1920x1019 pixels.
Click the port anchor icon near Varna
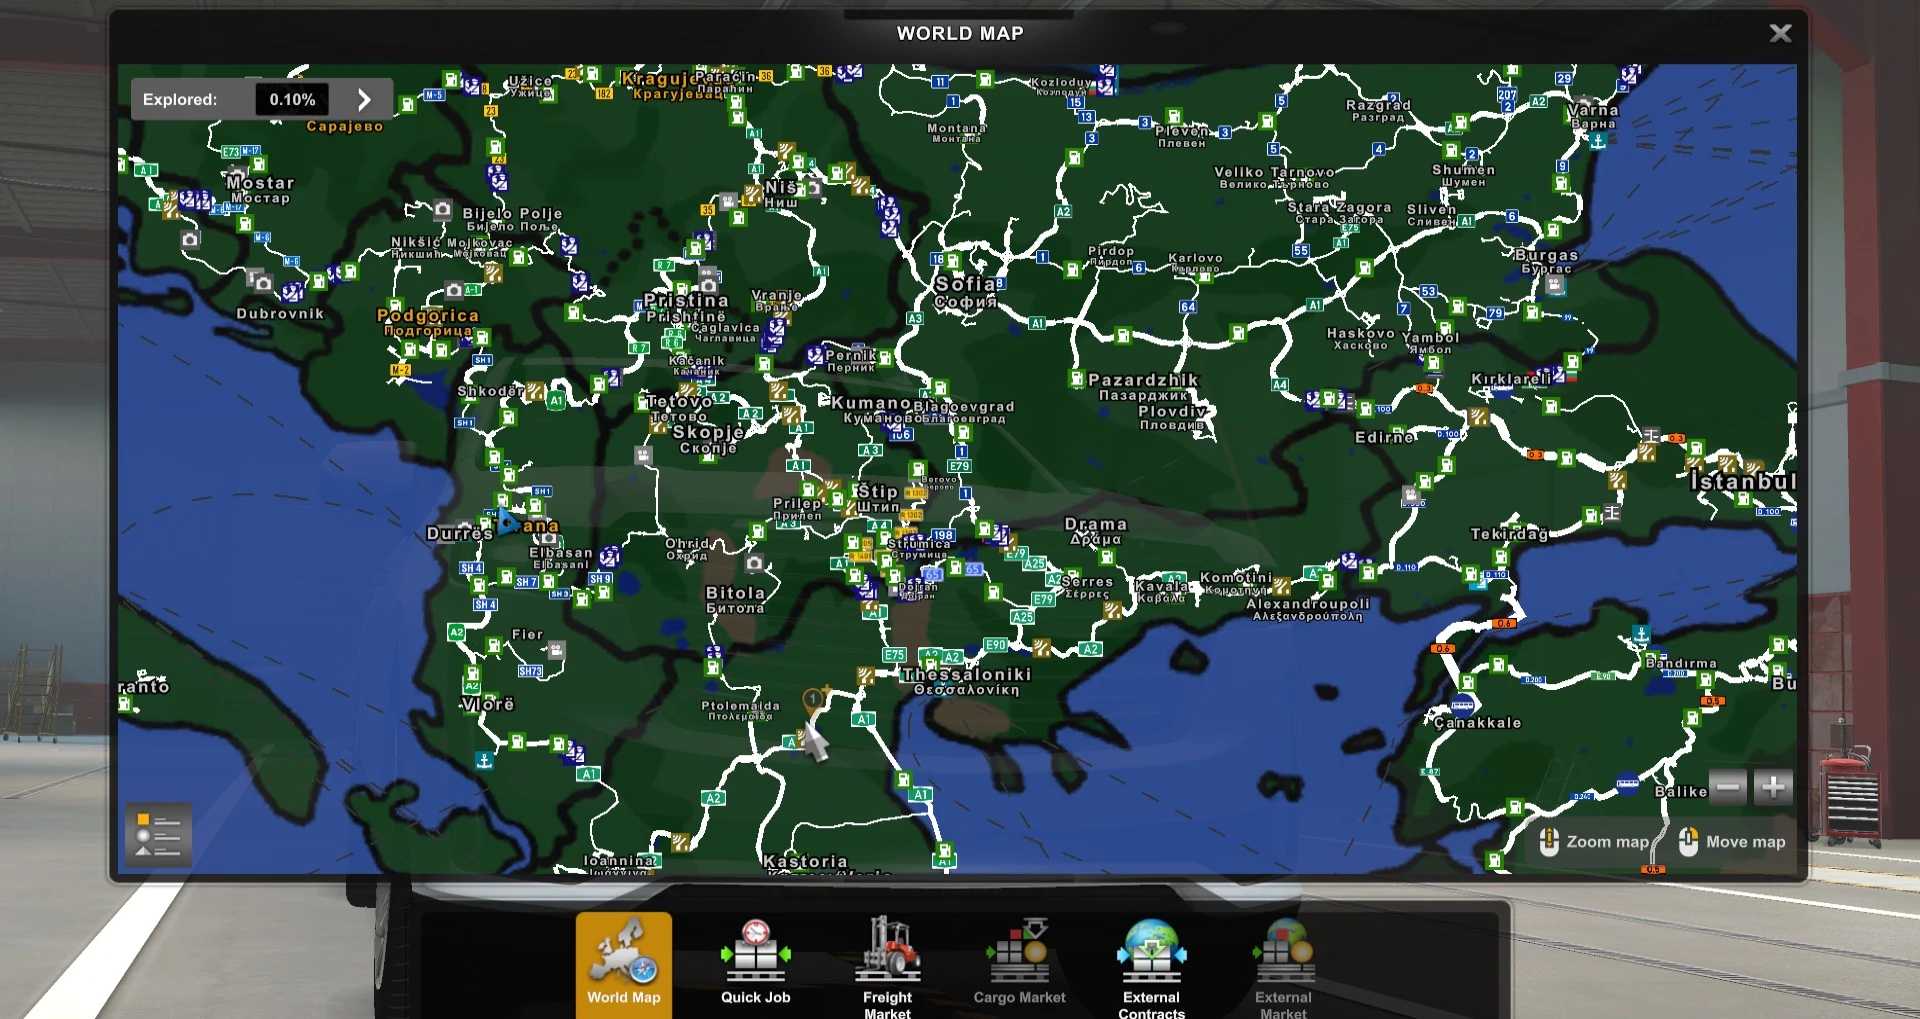1598,141
